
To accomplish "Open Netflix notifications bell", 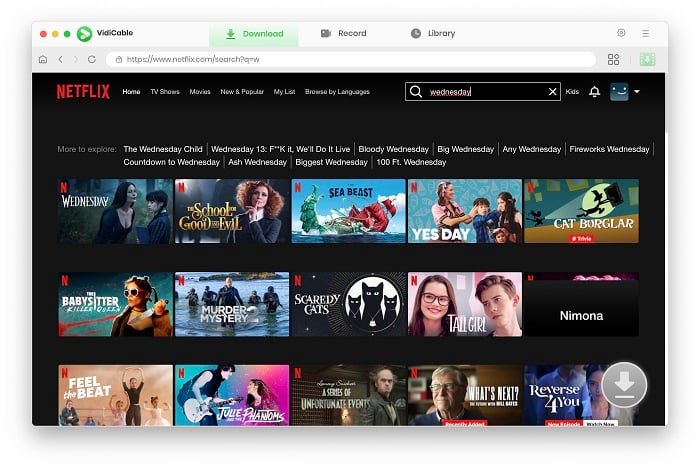I will [x=594, y=92].
